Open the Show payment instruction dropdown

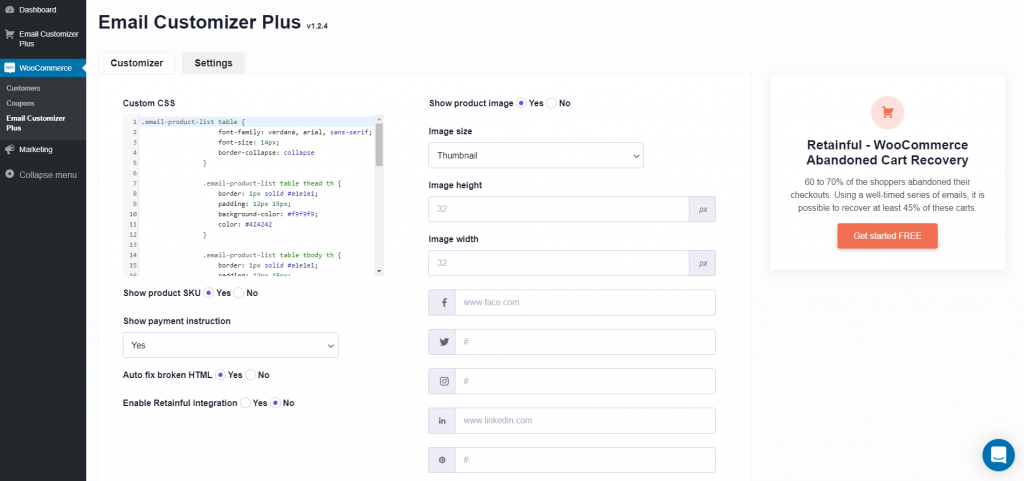(231, 345)
